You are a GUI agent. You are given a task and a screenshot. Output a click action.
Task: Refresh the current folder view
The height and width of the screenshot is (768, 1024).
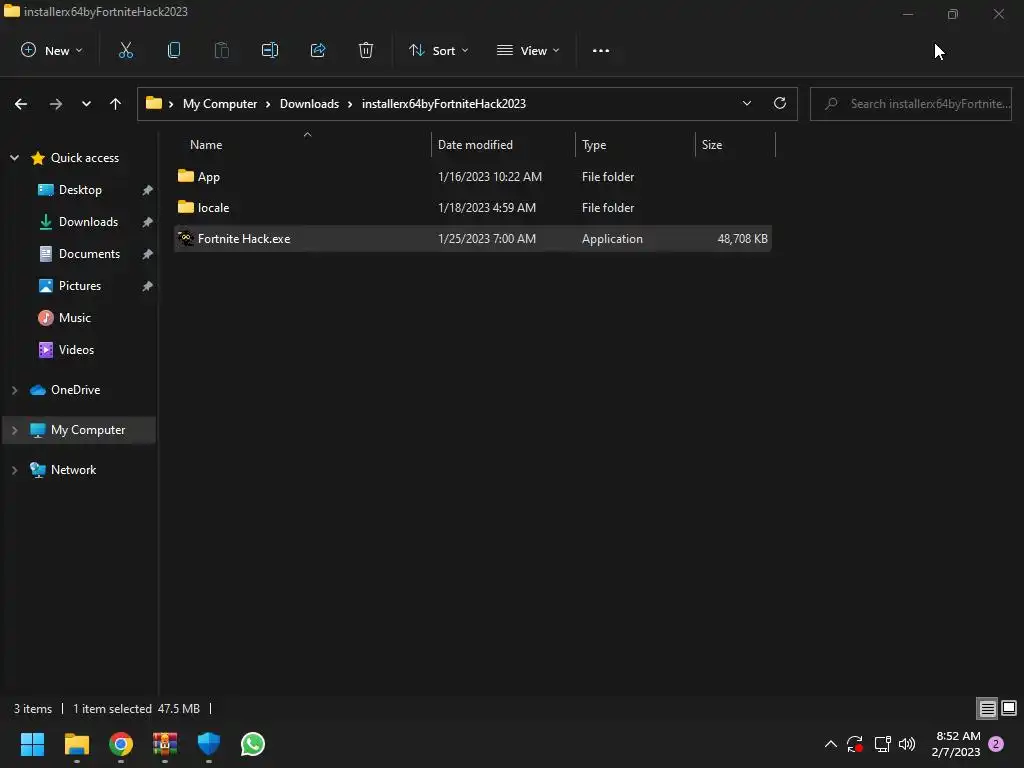pyautogui.click(x=780, y=103)
